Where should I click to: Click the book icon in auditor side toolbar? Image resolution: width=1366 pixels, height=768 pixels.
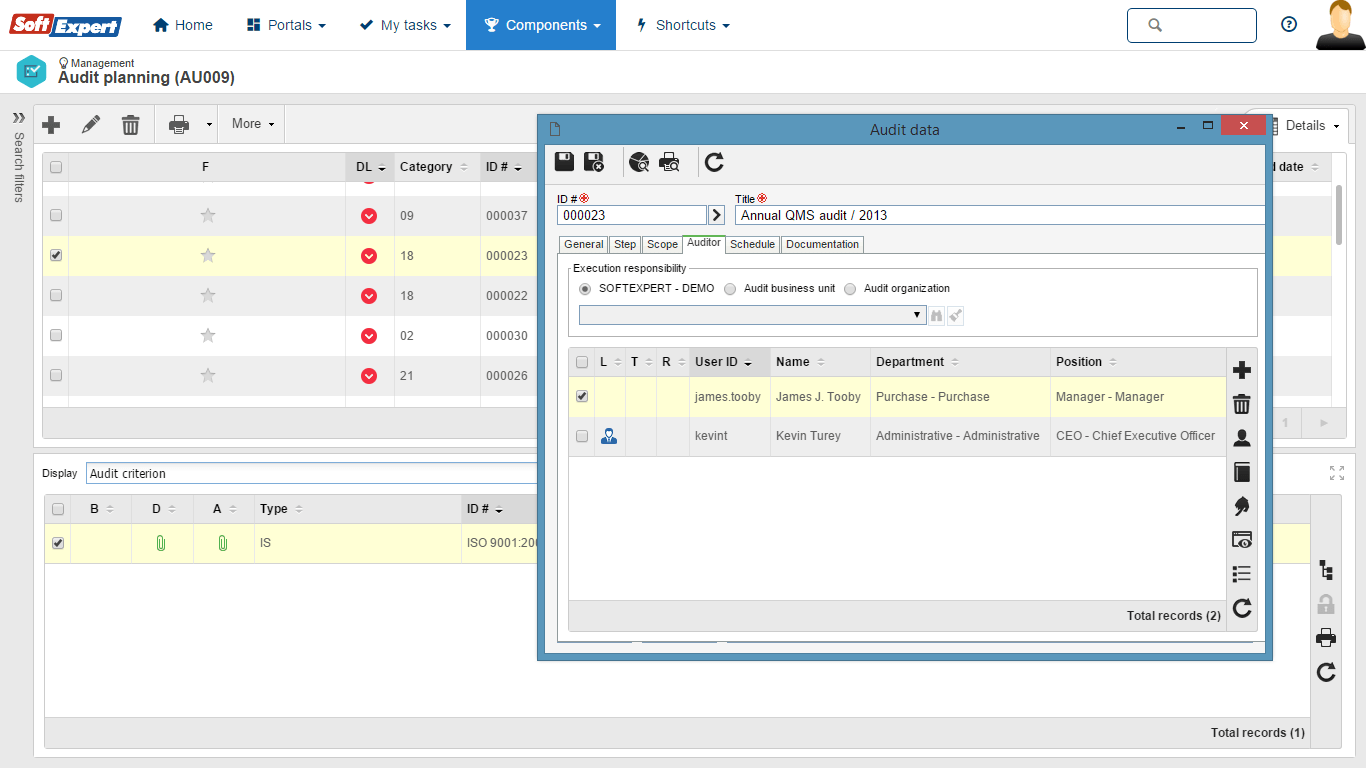[1242, 472]
